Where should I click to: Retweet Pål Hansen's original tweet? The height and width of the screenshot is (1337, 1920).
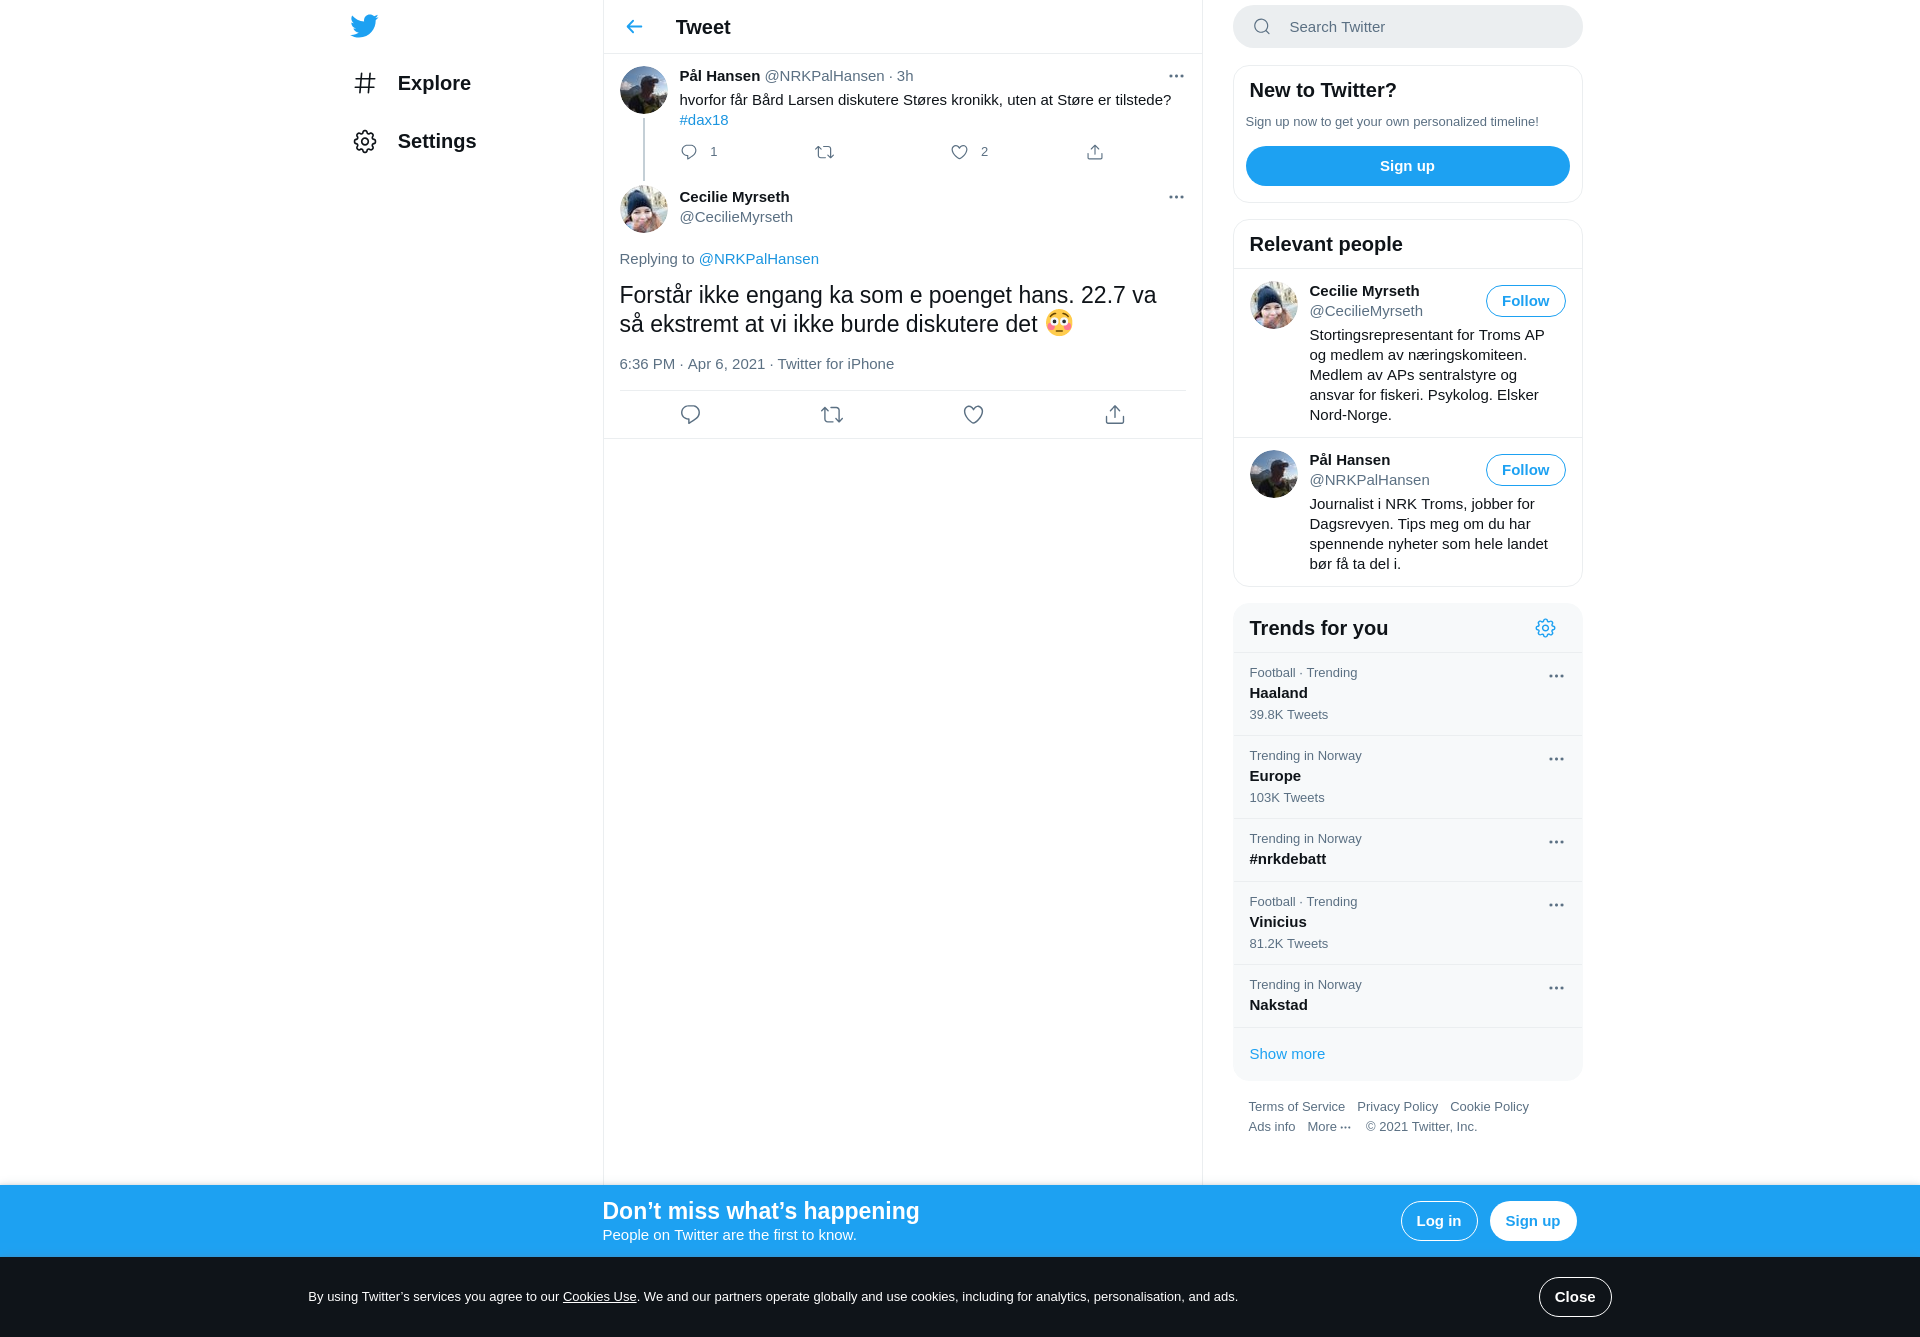[x=824, y=152]
